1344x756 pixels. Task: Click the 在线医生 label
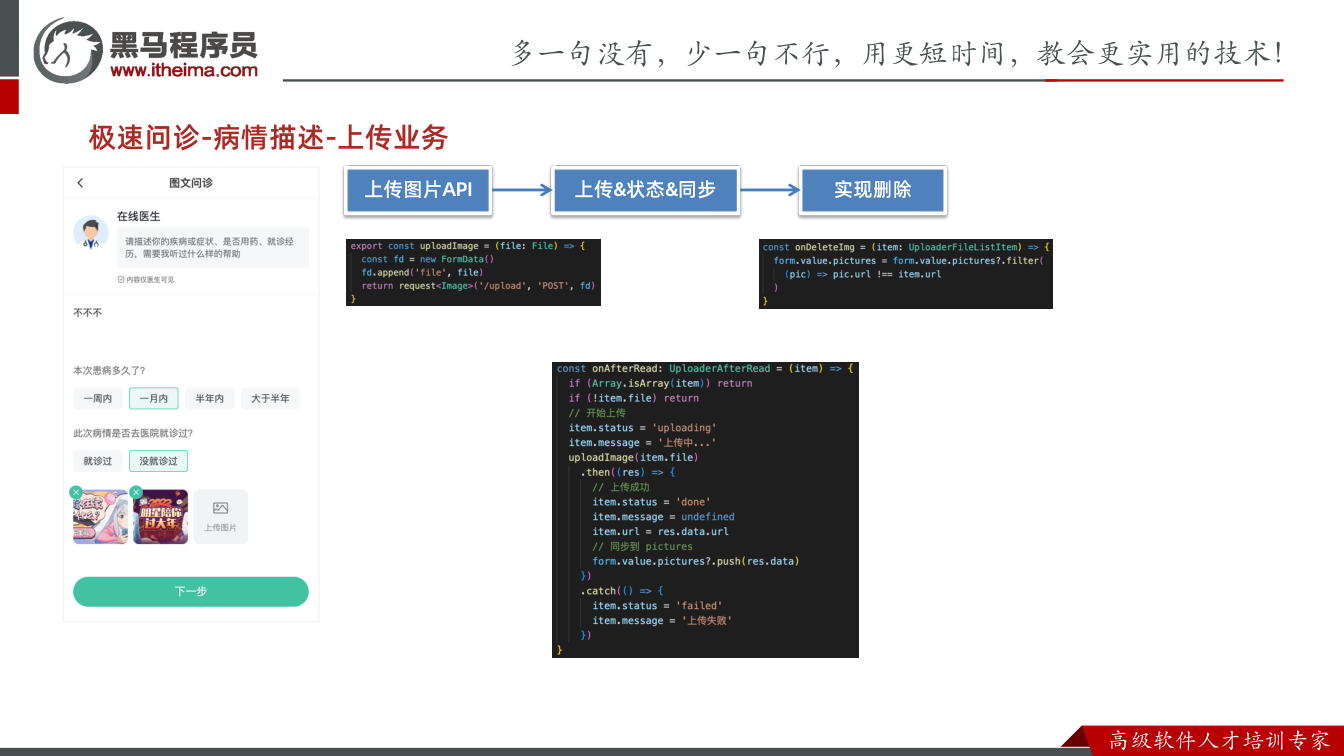coord(138,216)
